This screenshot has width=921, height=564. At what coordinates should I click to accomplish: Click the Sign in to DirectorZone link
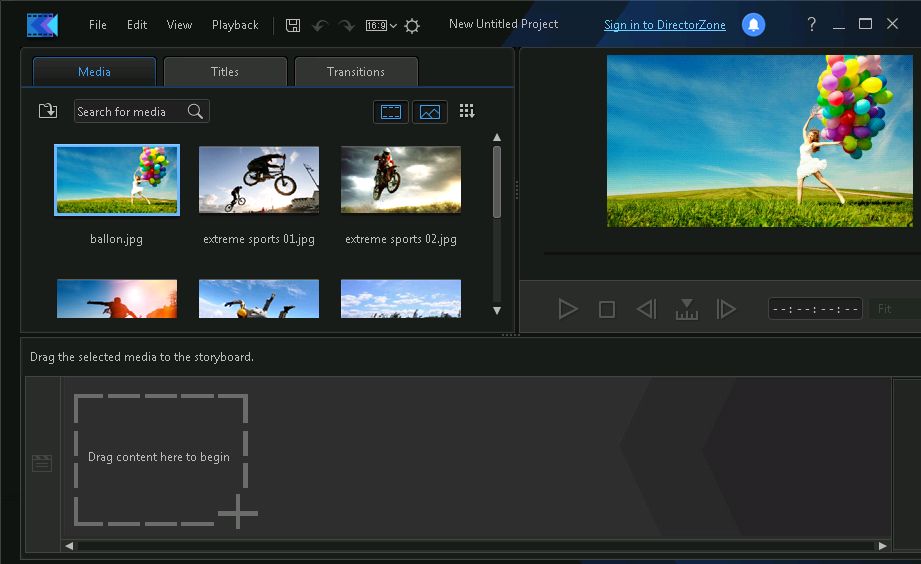click(x=663, y=25)
